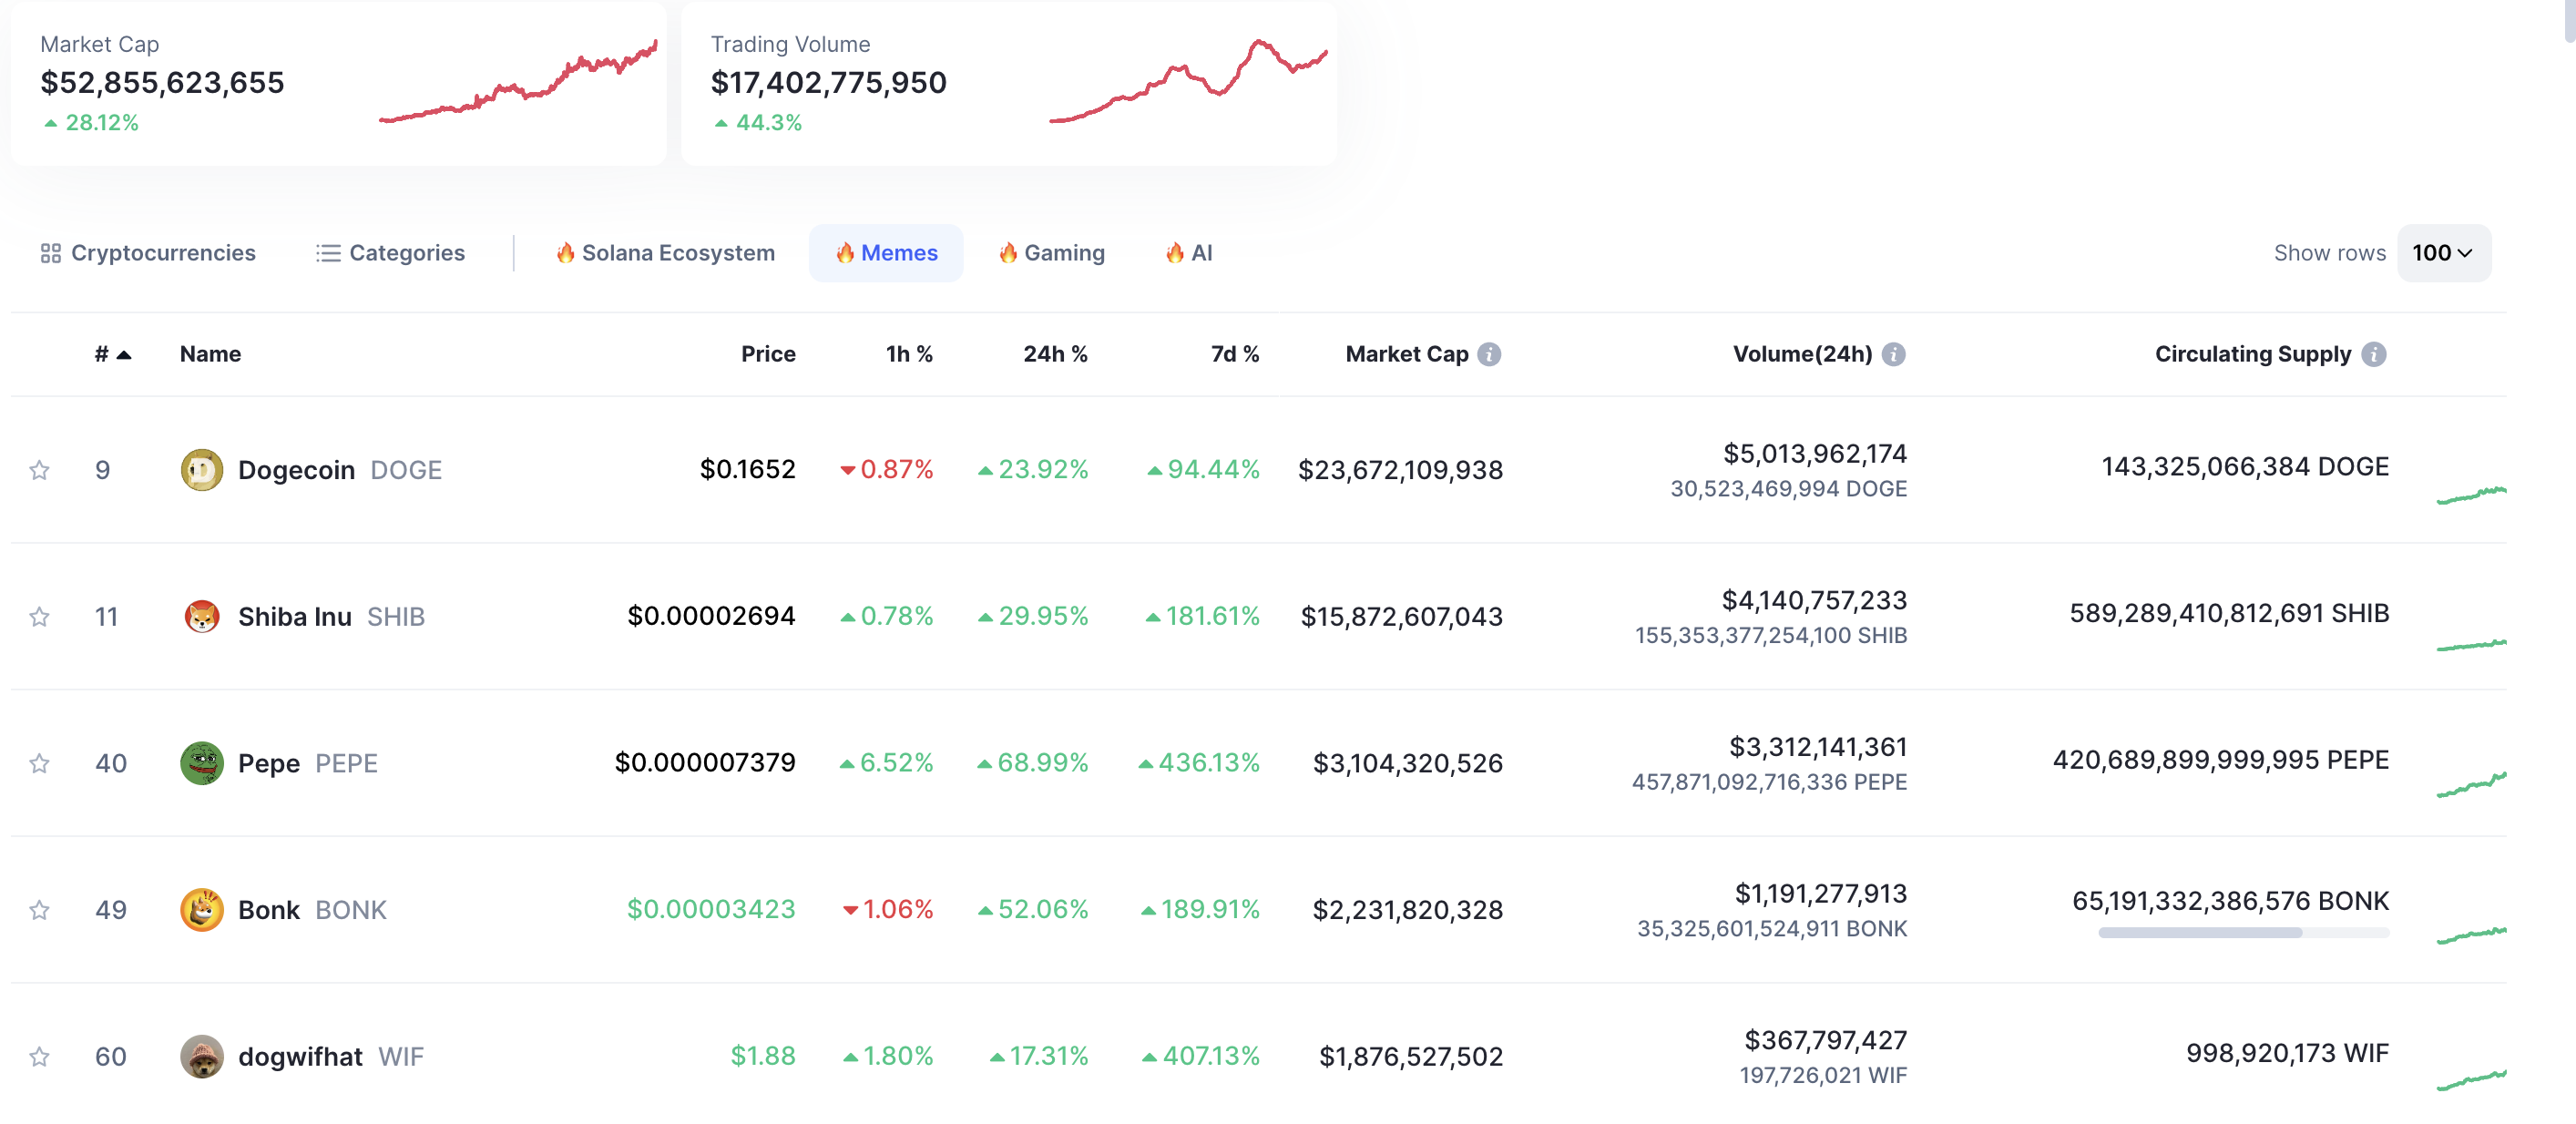Open Market Cap column info icon

pos(1489,354)
